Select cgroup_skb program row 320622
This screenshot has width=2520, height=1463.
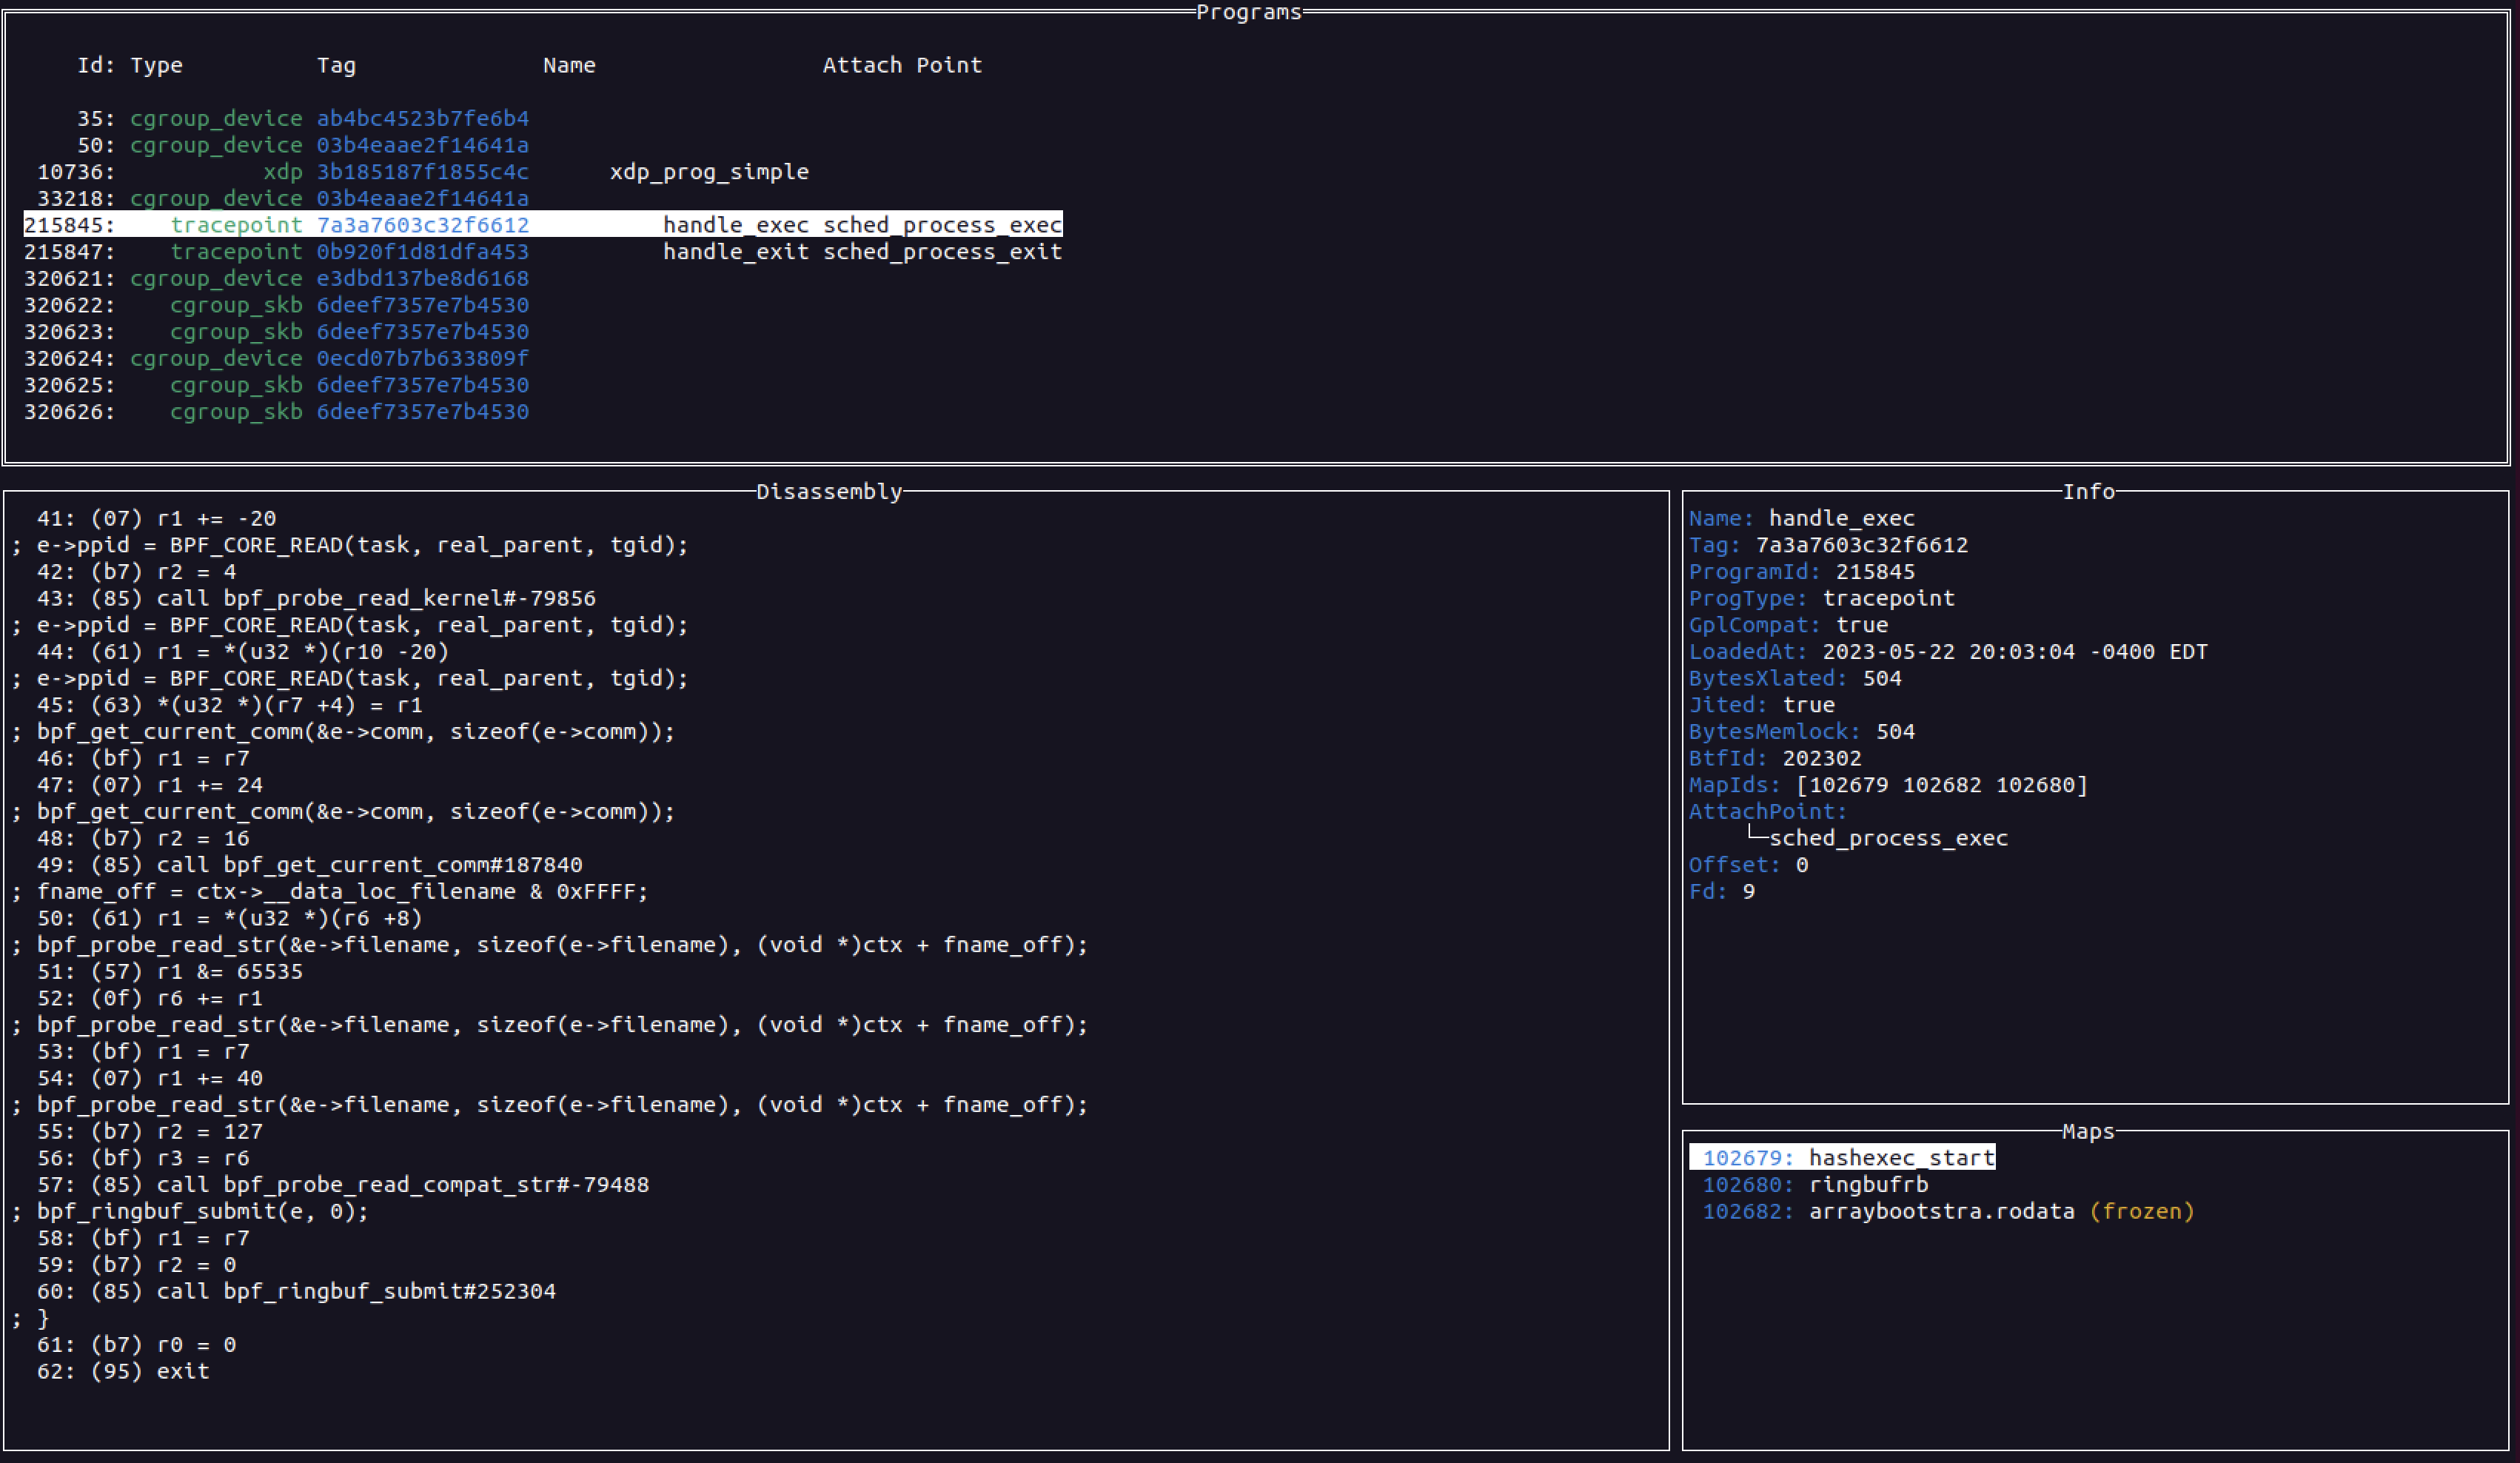click(276, 305)
